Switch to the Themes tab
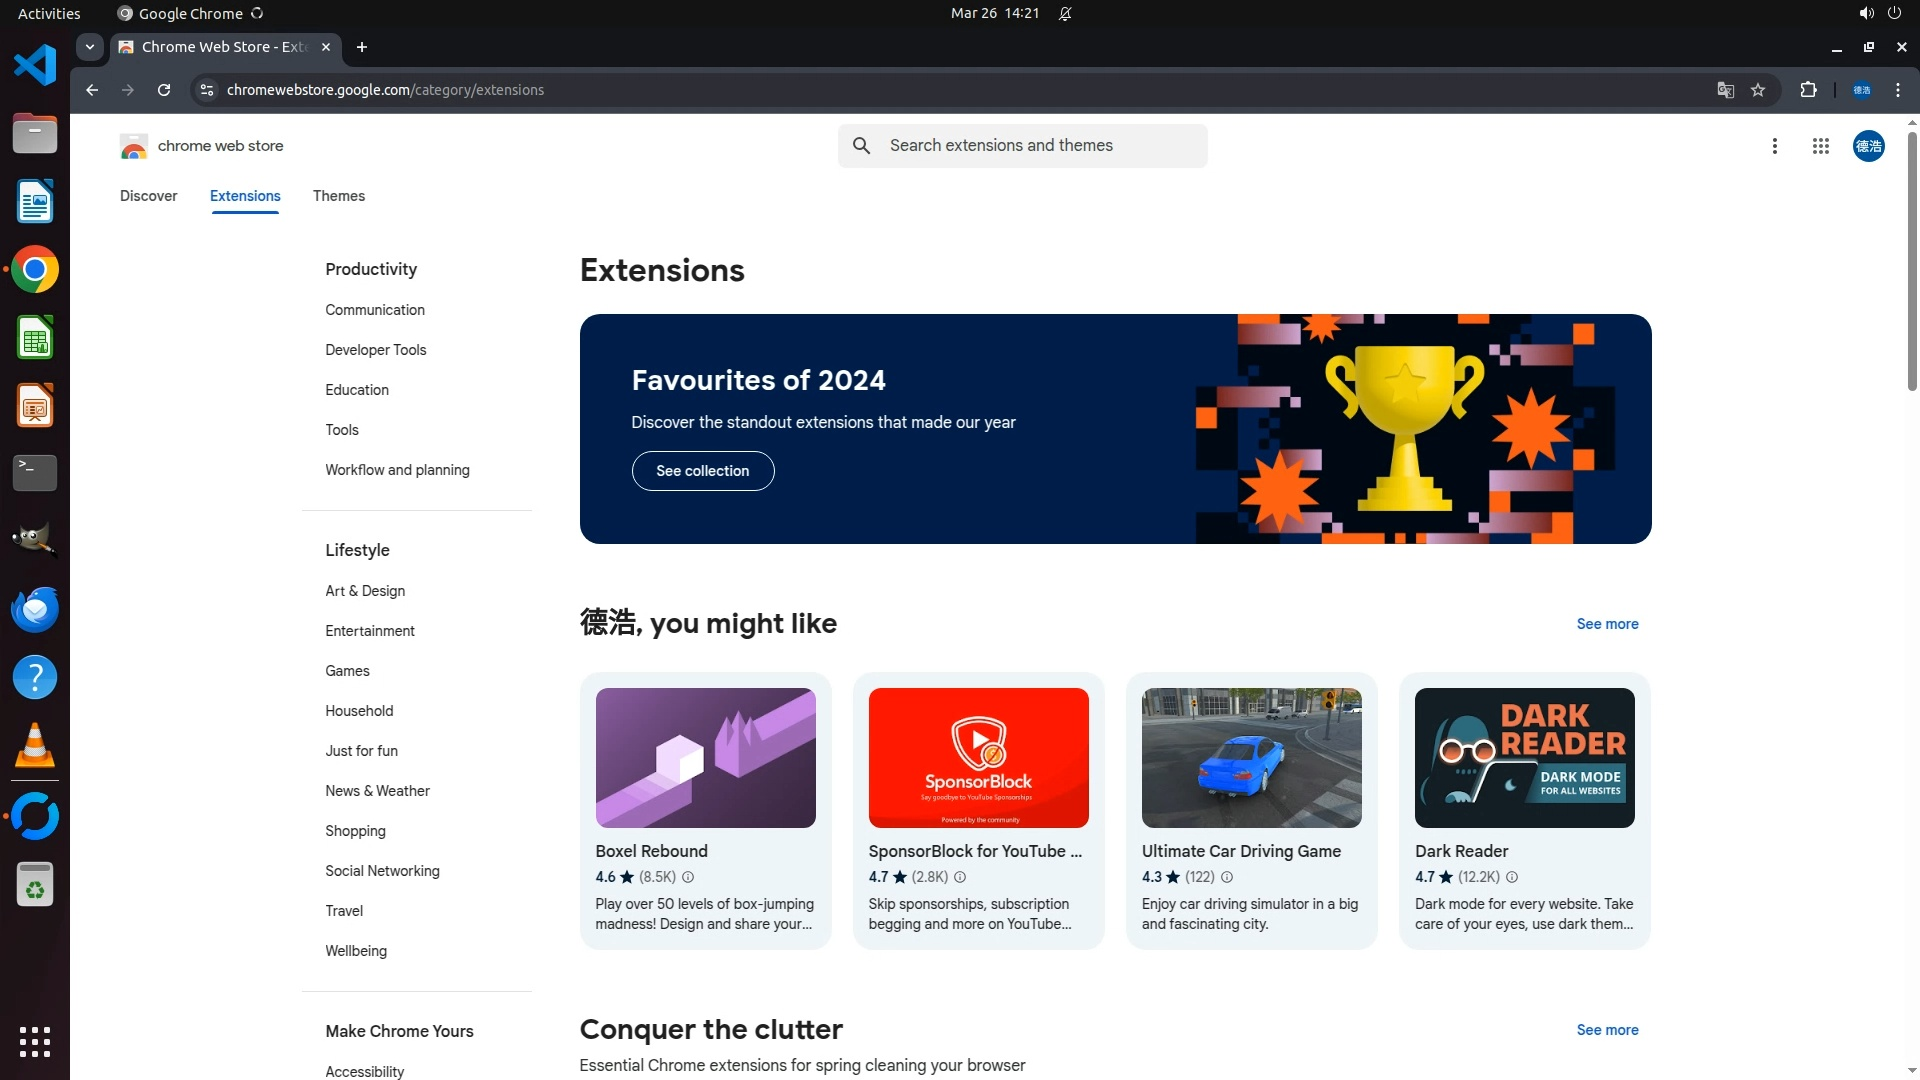The width and height of the screenshot is (1920, 1080). (x=338, y=196)
